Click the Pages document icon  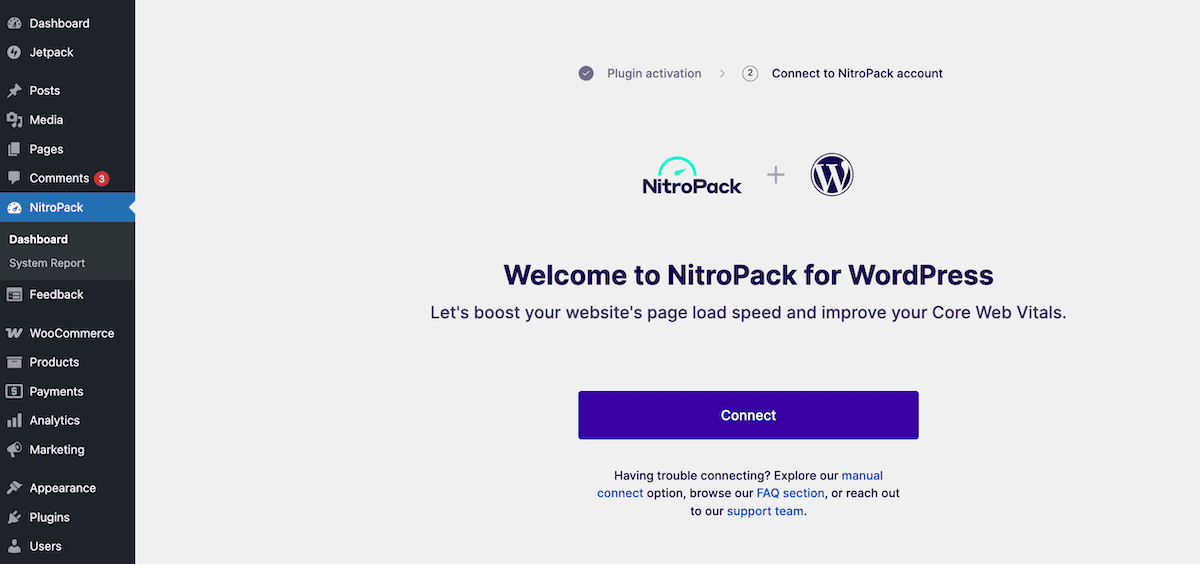14,149
